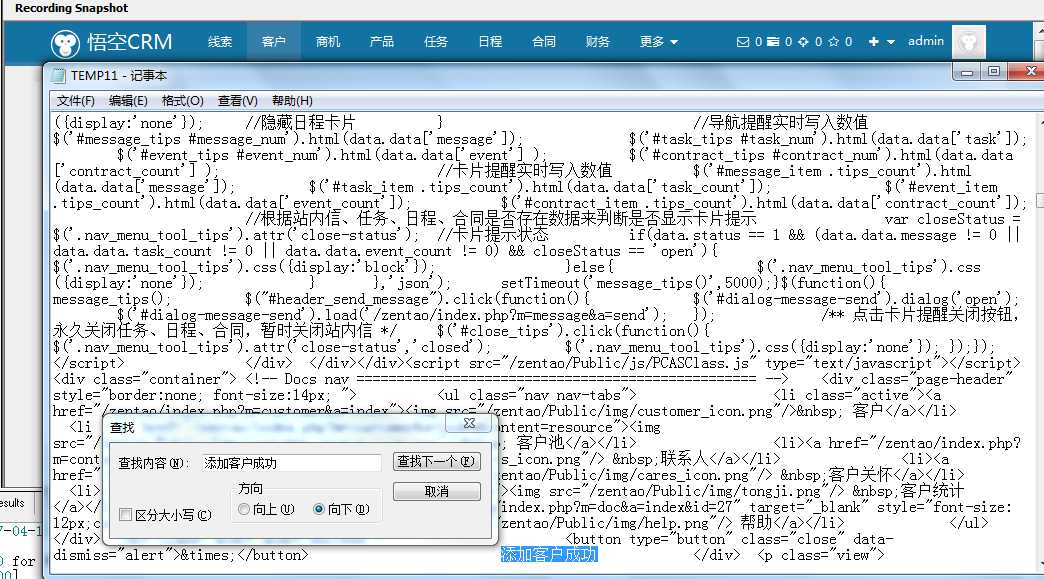Viewport: 1044px width, 579px height.
Task: Click the admin avatar thumbnail
Action: [969, 42]
